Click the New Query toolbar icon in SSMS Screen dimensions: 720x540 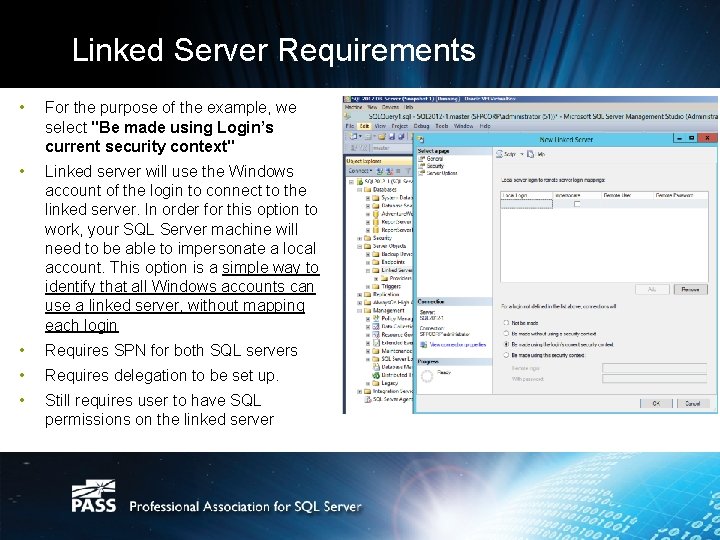tap(353, 136)
